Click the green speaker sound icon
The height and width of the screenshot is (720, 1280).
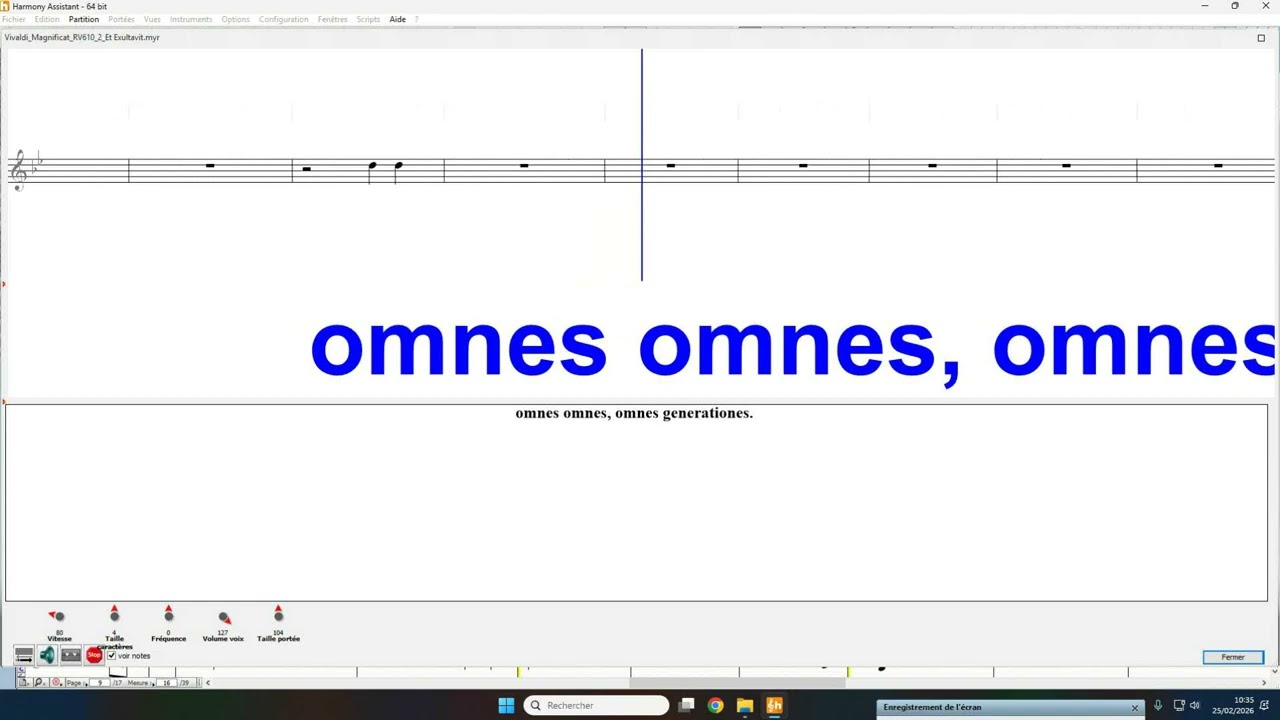point(47,655)
